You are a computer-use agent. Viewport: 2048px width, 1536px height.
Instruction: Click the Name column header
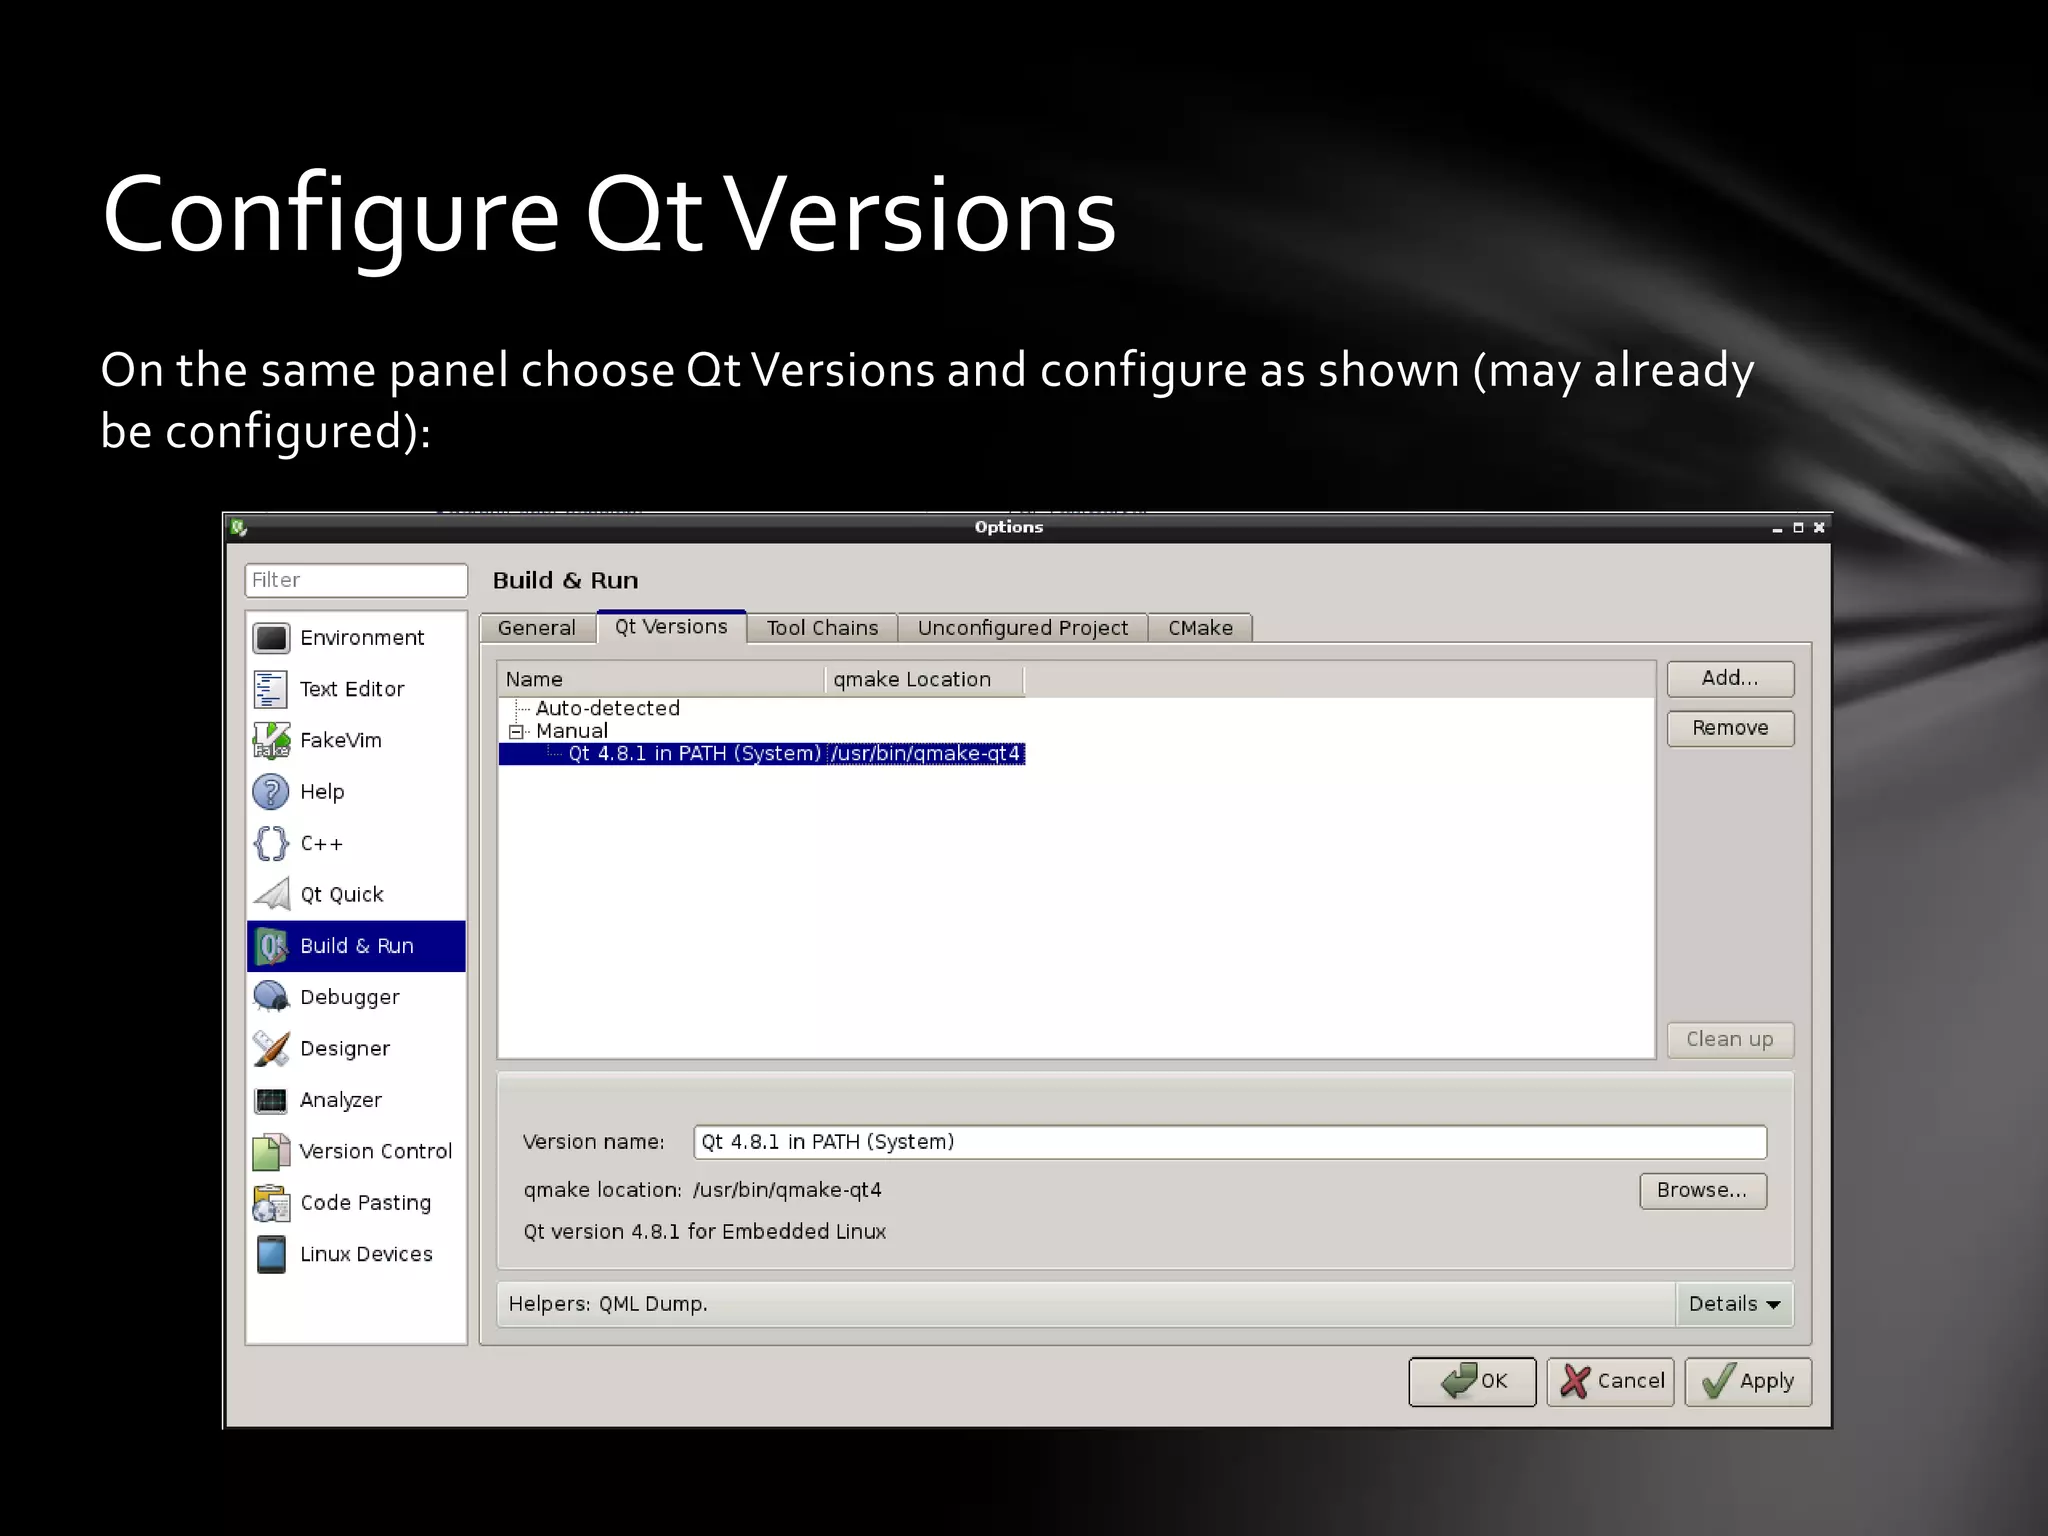click(662, 679)
